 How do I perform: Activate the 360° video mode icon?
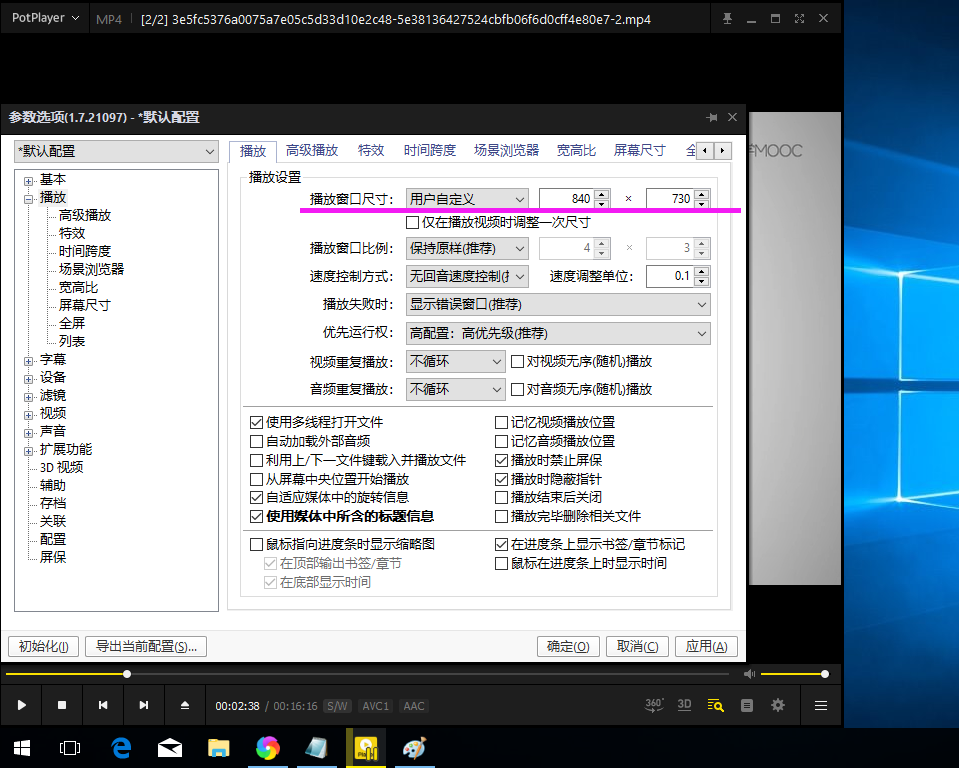(x=653, y=705)
